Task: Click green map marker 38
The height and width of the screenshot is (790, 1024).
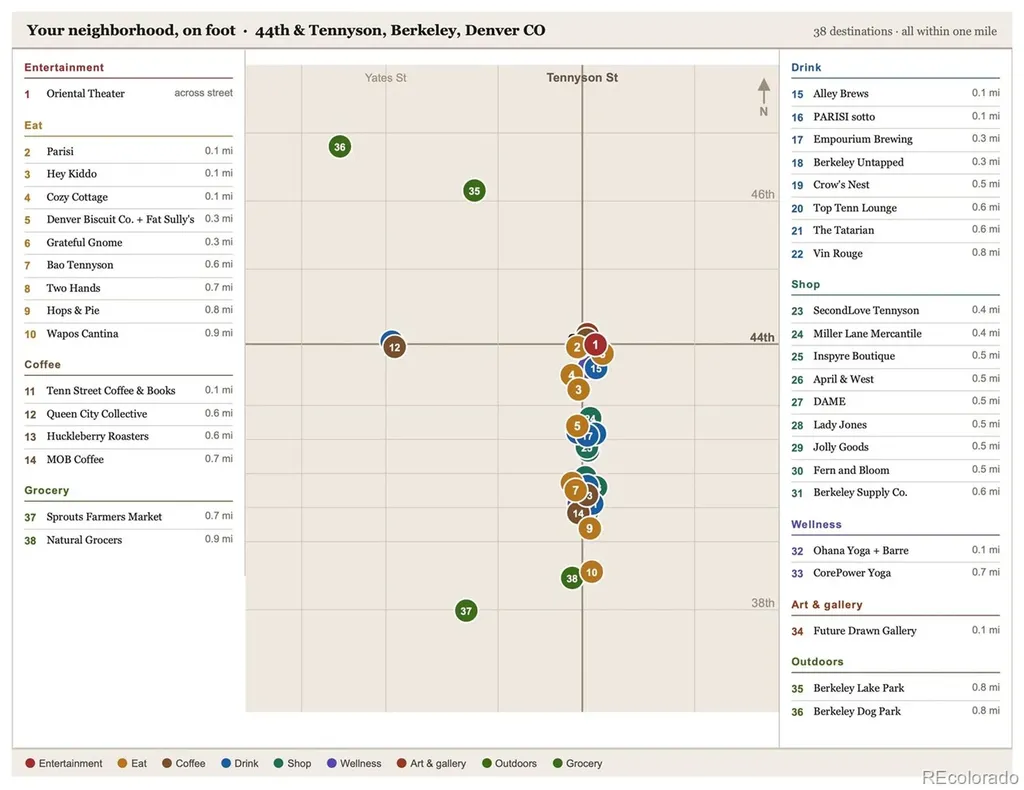Action: coord(571,578)
